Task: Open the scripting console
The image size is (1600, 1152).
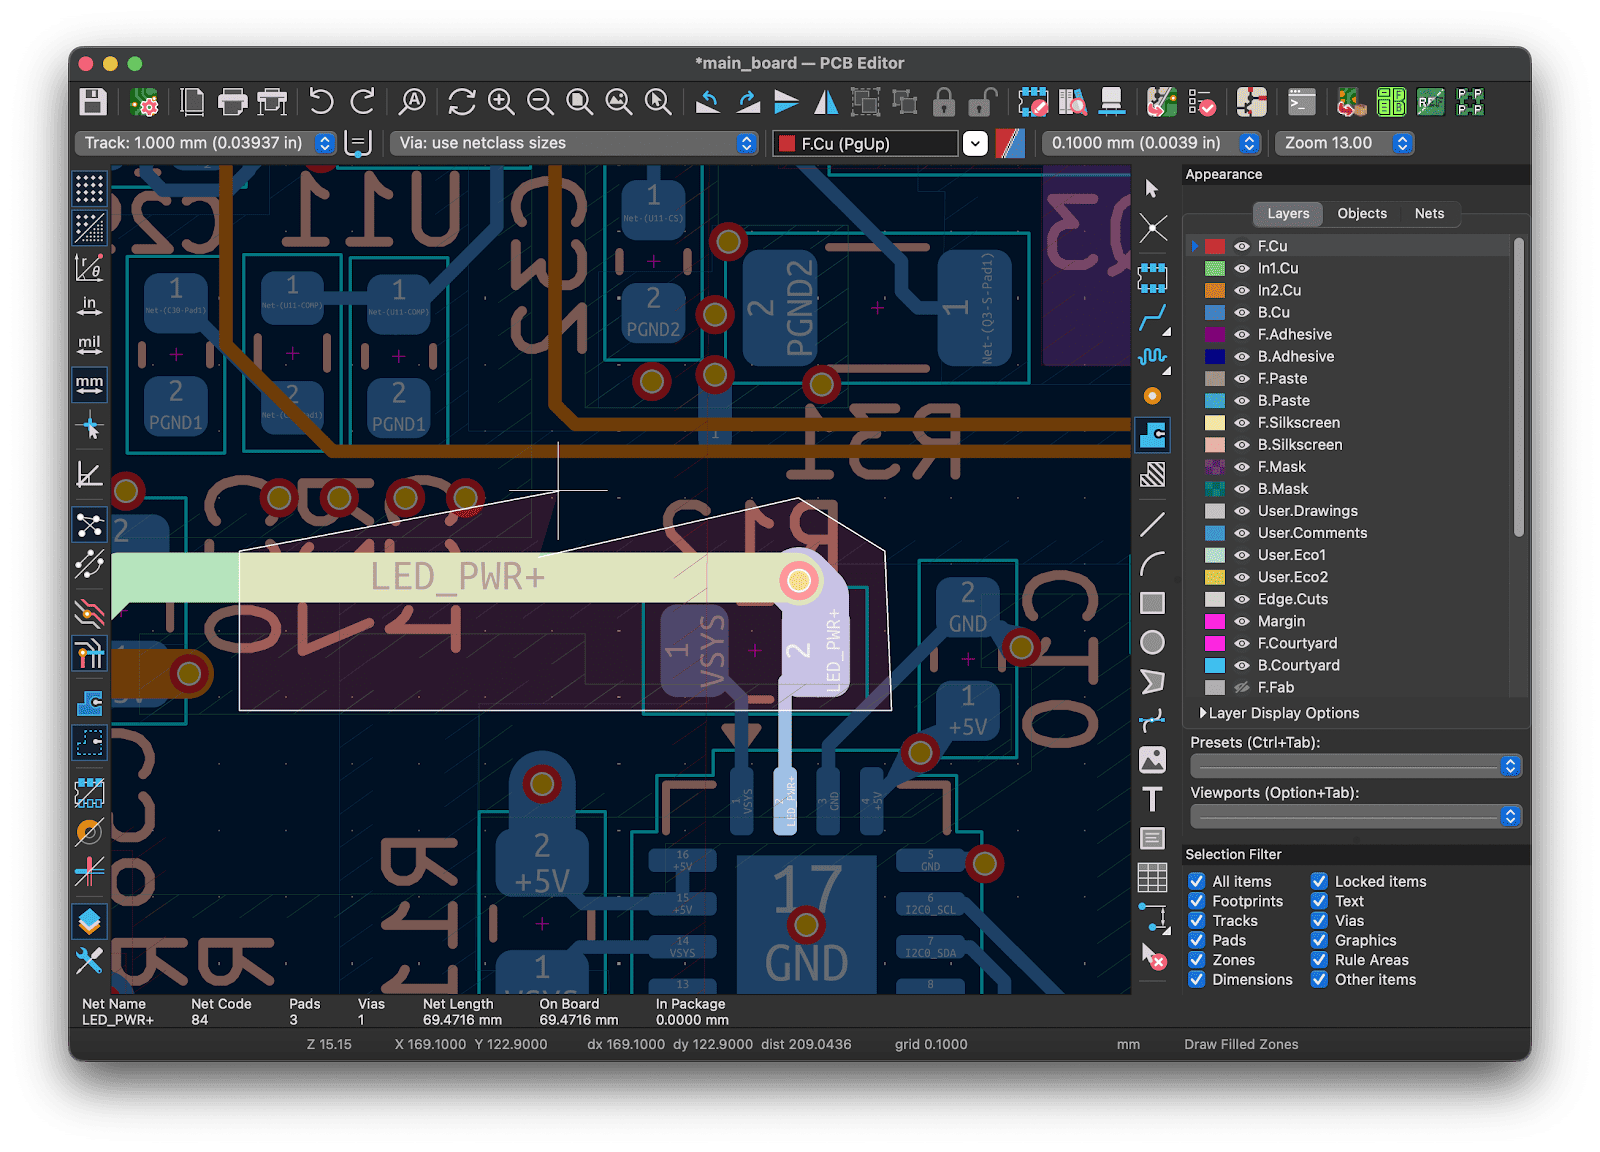Action: (1301, 102)
